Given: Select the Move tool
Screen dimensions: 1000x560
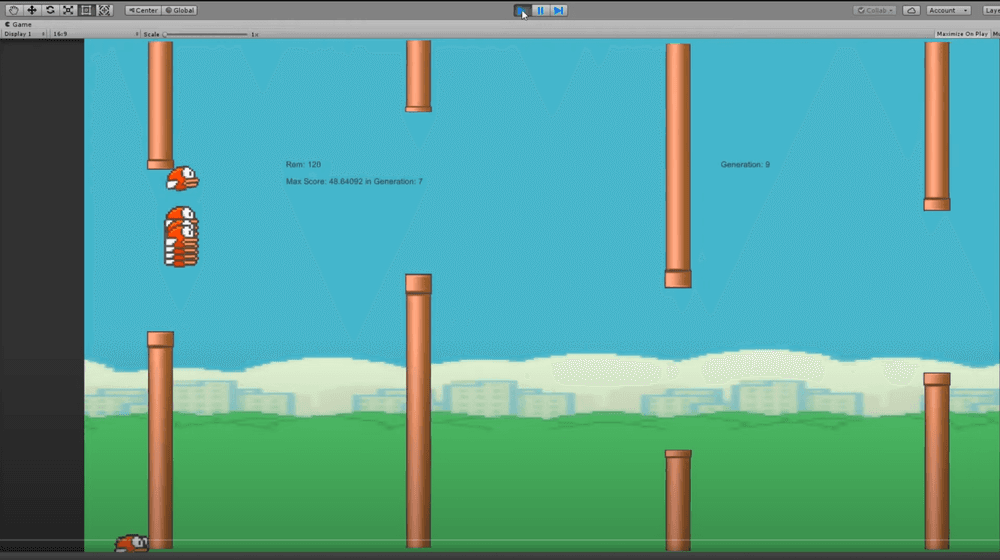Looking at the screenshot, I should coord(31,10).
